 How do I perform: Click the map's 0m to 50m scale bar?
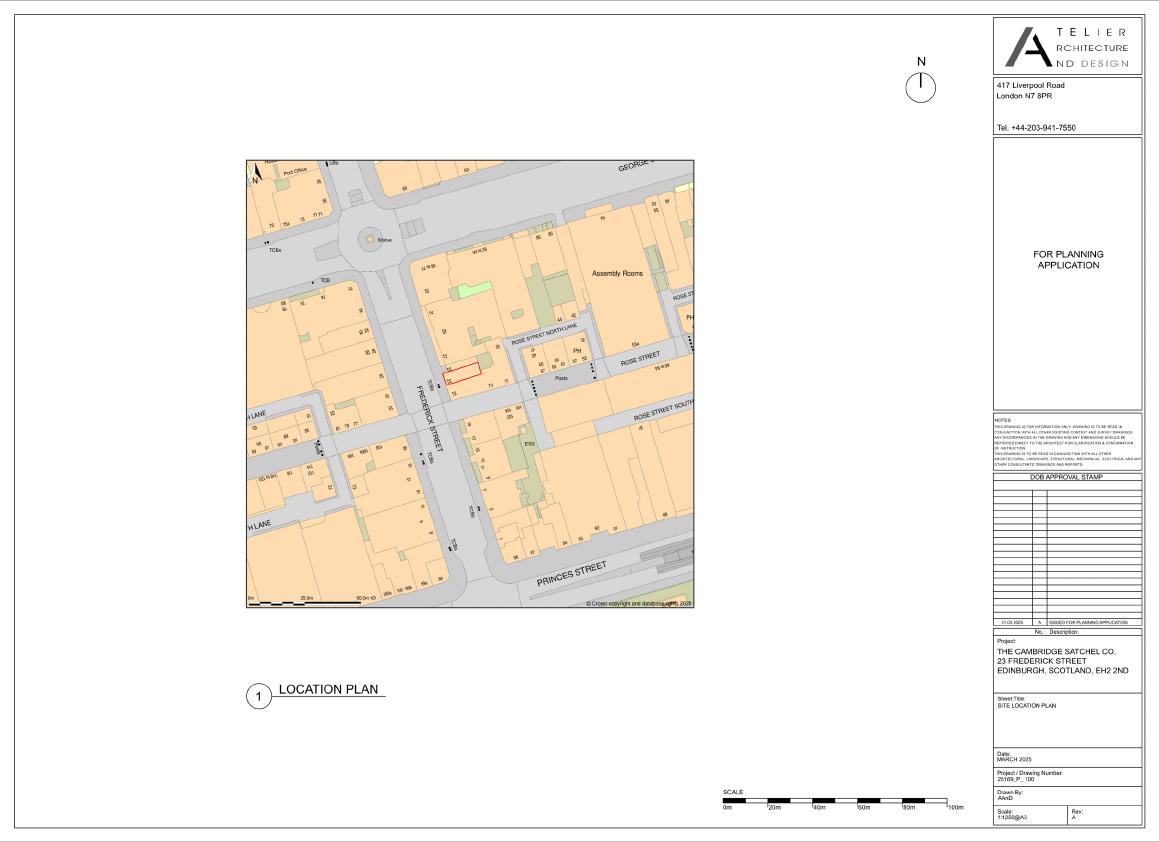310,603
